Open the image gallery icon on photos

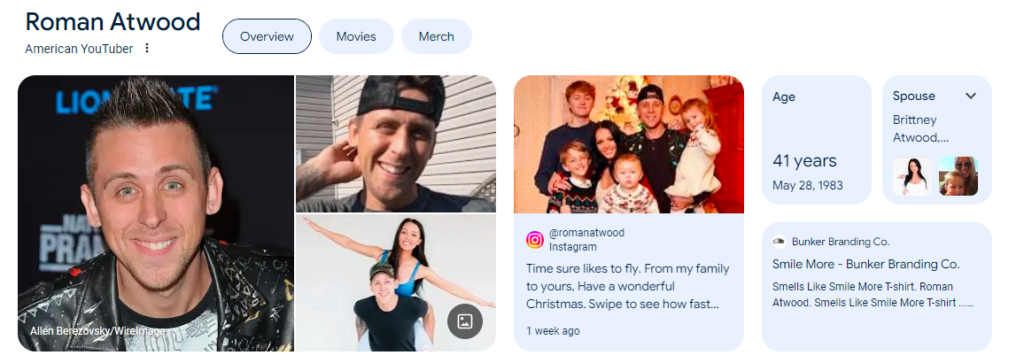pos(464,321)
